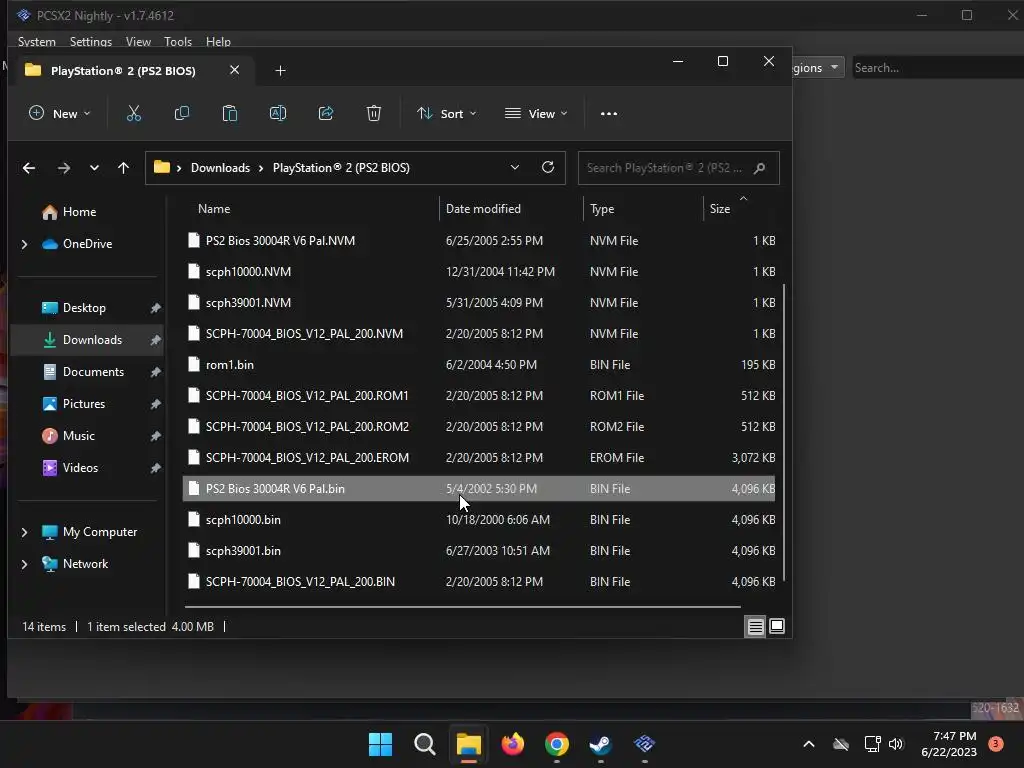The height and width of the screenshot is (768, 1024).
Task: Click the Cut scissors icon
Action: point(134,114)
